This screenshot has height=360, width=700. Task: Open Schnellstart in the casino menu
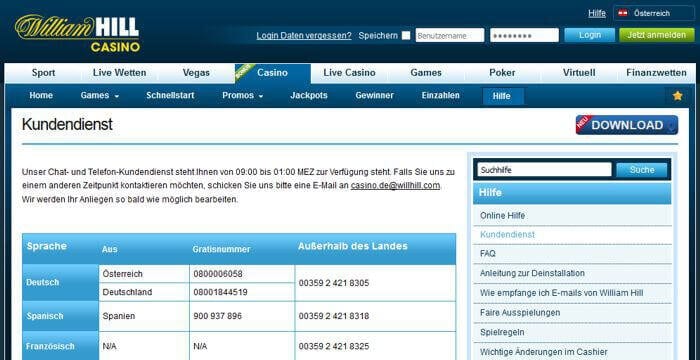170,96
